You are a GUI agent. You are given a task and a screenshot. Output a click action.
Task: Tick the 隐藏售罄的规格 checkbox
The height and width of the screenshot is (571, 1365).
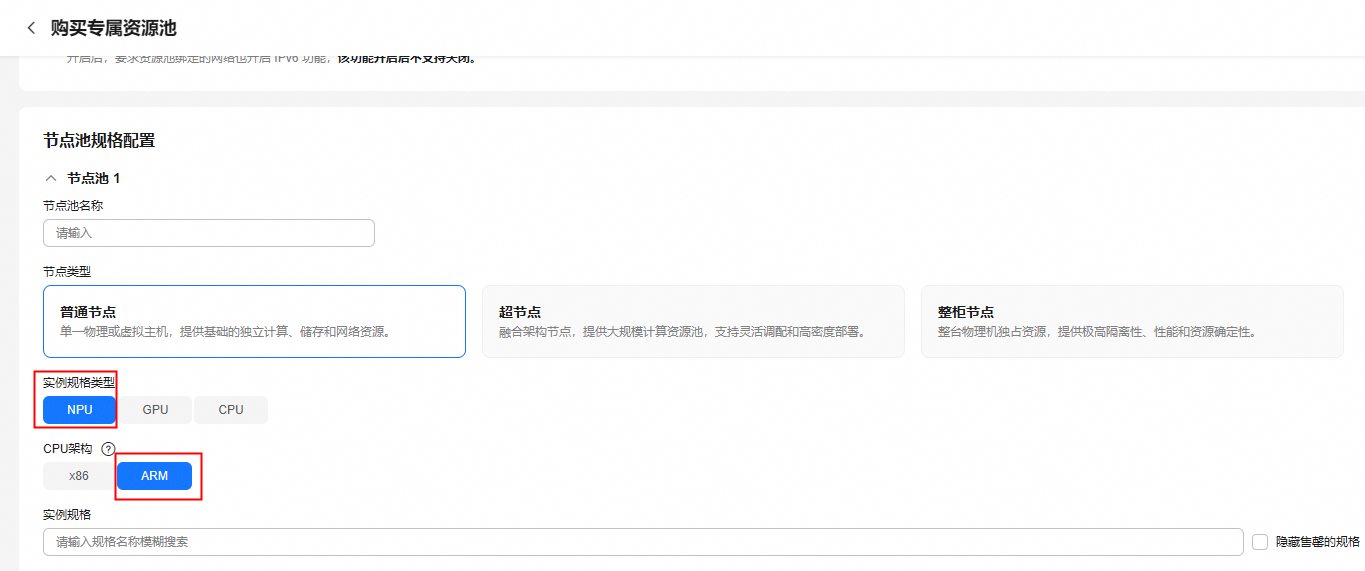pos(1260,541)
